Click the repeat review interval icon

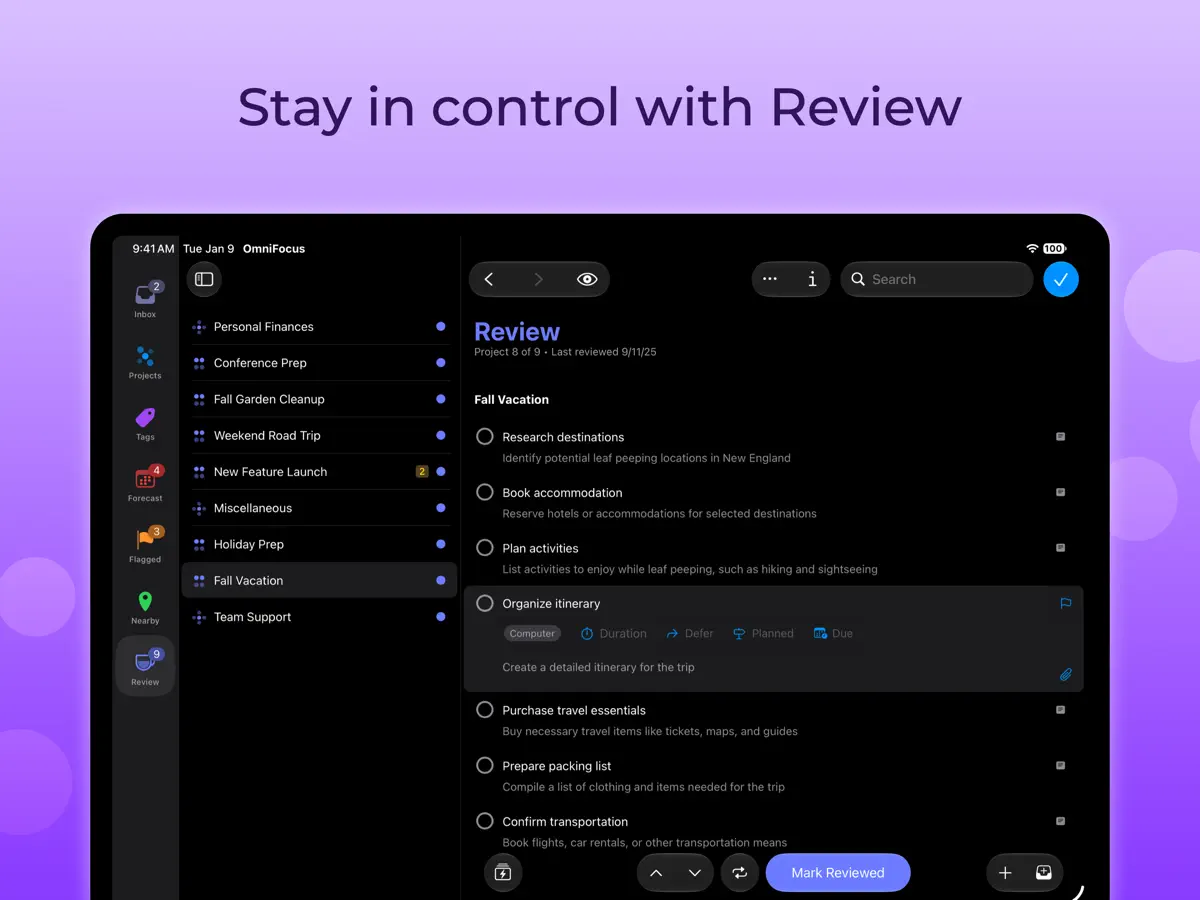coord(740,873)
